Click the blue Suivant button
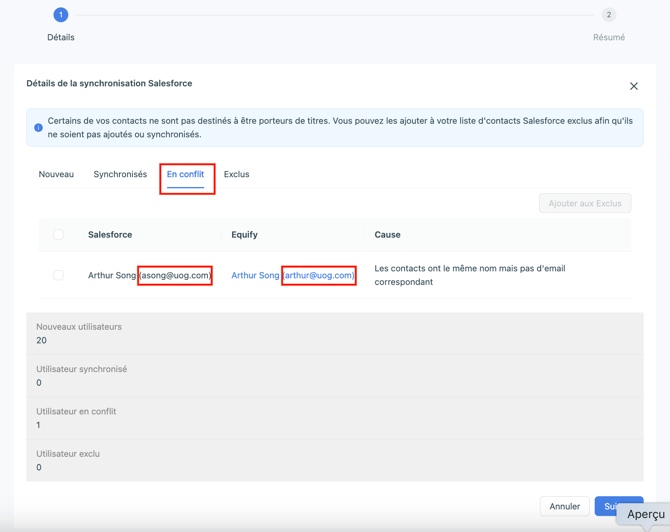This screenshot has height=532, width=670. coord(619,506)
